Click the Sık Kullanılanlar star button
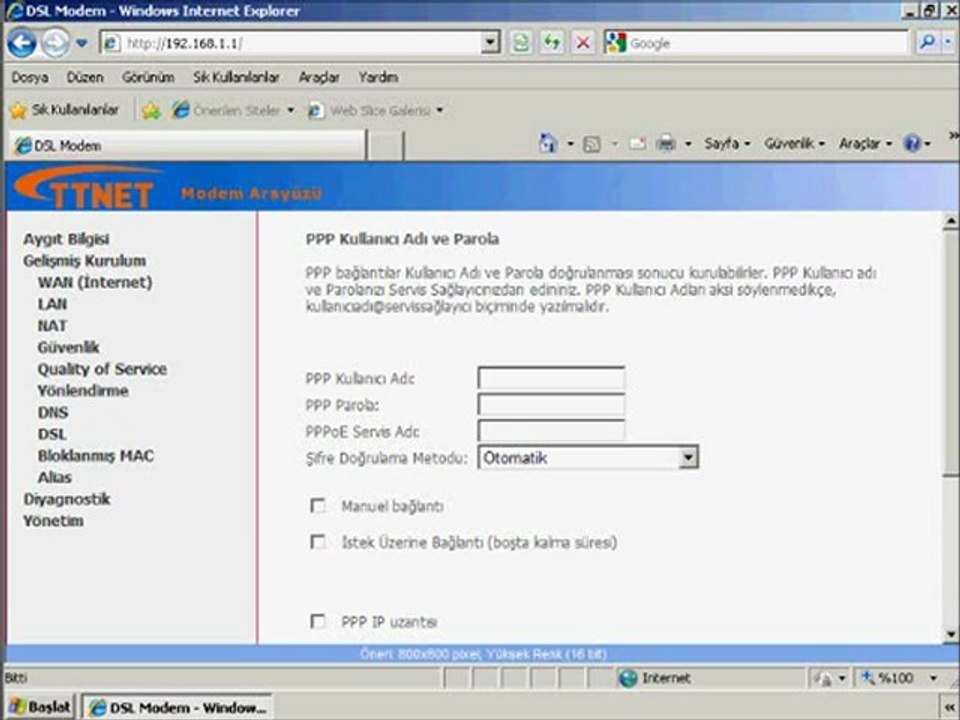 click(65, 110)
